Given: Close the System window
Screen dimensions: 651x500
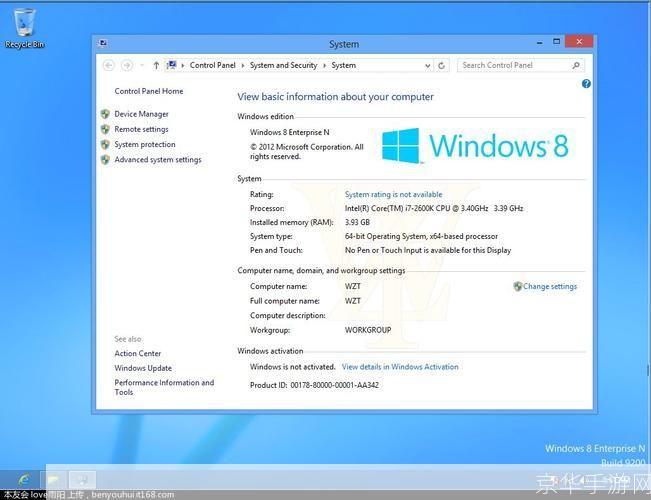Looking at the screenshot, I should pyautogui.click(x=579, y=42).
